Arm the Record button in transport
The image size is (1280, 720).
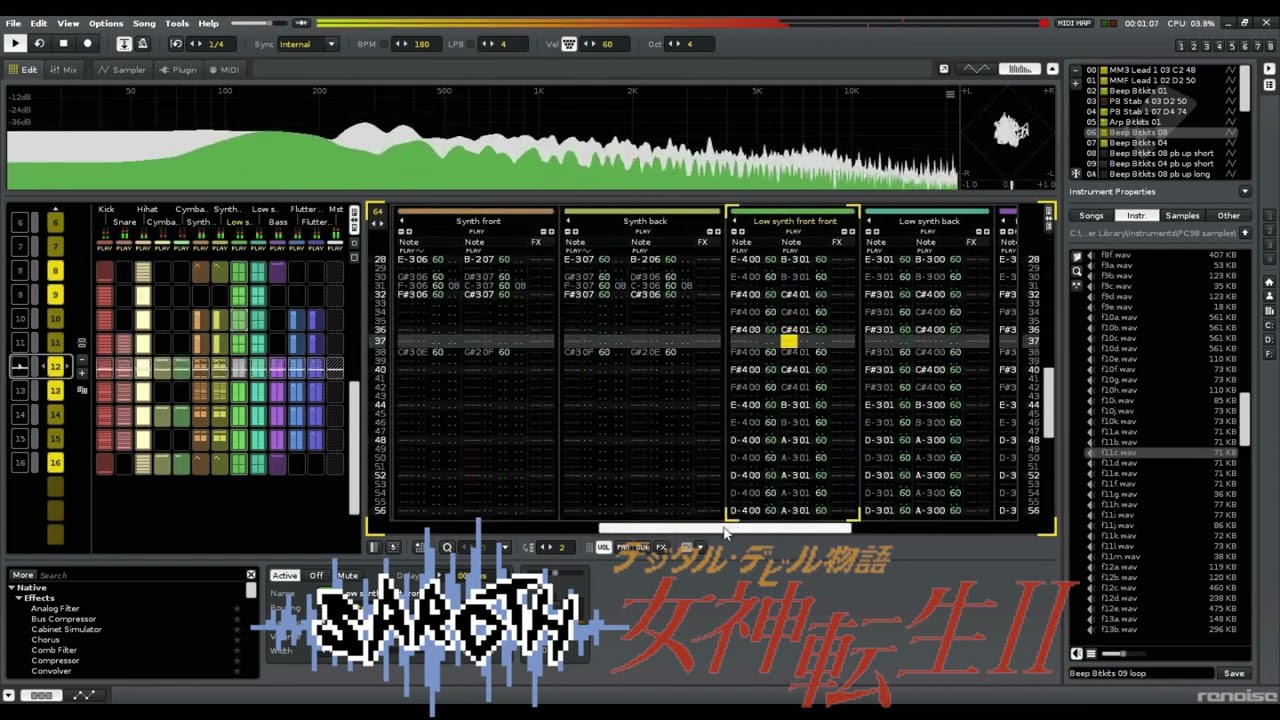point(87,43)
